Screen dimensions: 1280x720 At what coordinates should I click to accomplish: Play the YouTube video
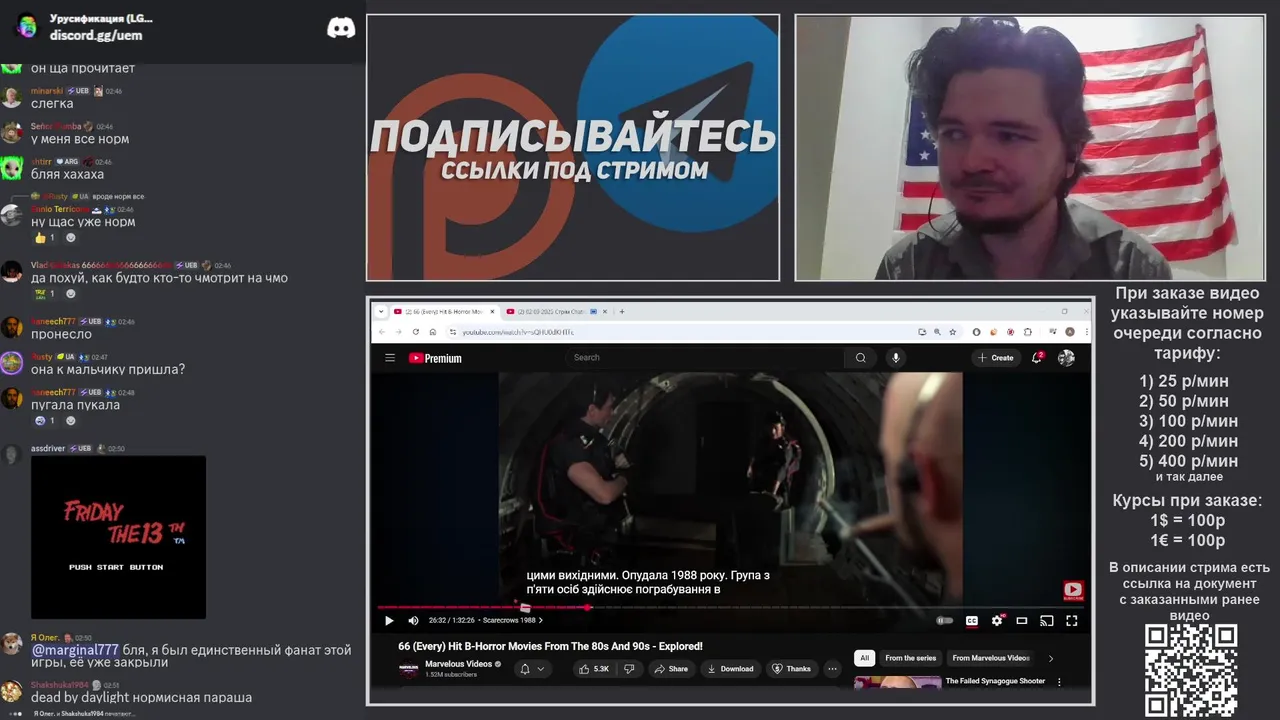coord(389,621)
